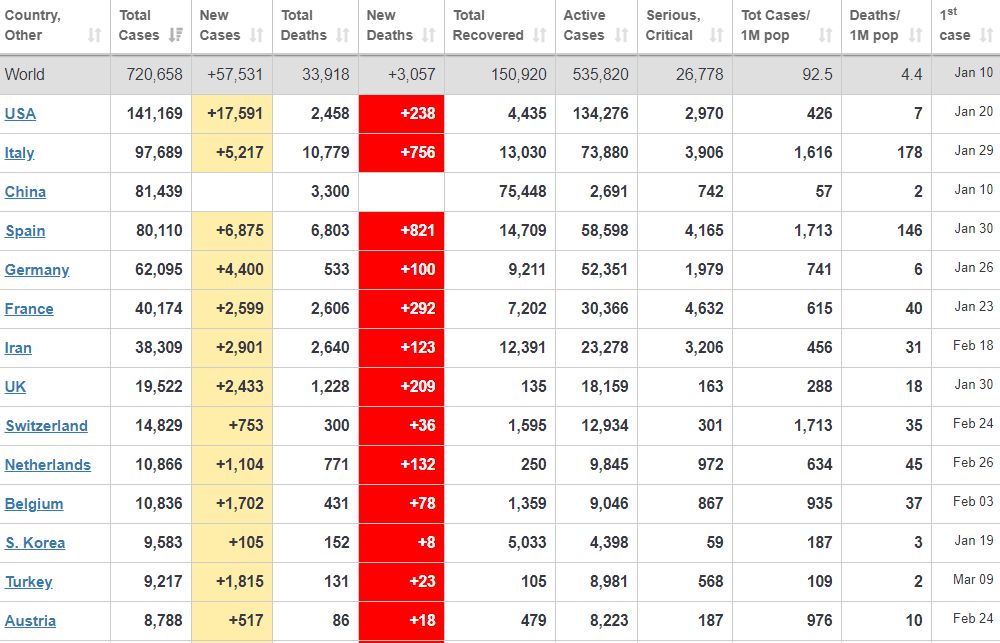Image resolution: width=1000 pixels, height=643 pixels.
Task: Click sort icon for Tot Cases/1M pop
Action: (825, 35)
